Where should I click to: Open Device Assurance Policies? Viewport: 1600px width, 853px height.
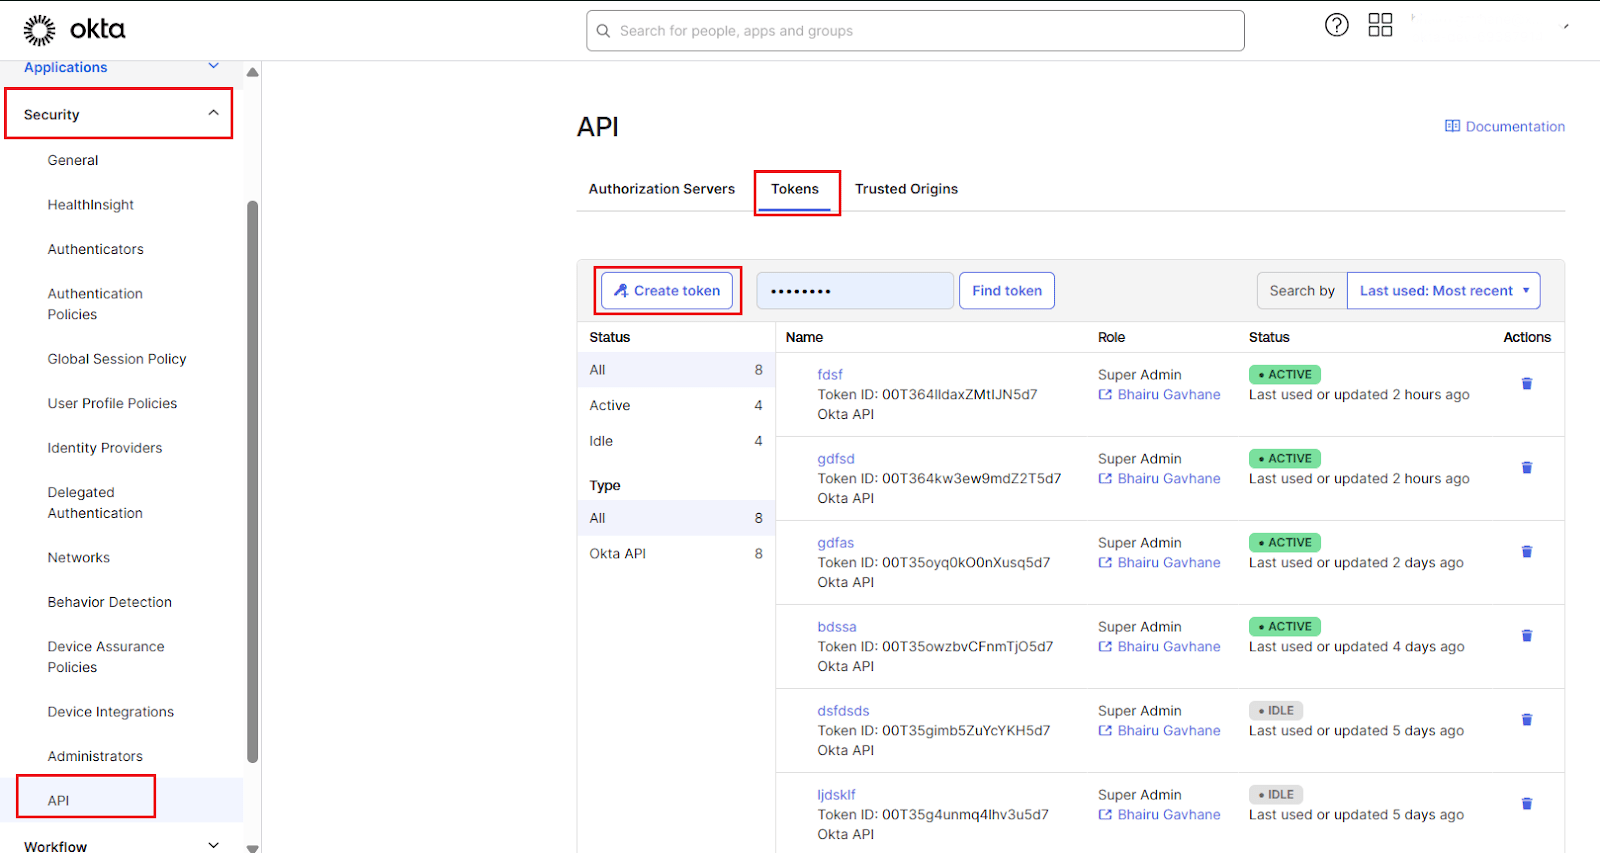click(106, 657)
